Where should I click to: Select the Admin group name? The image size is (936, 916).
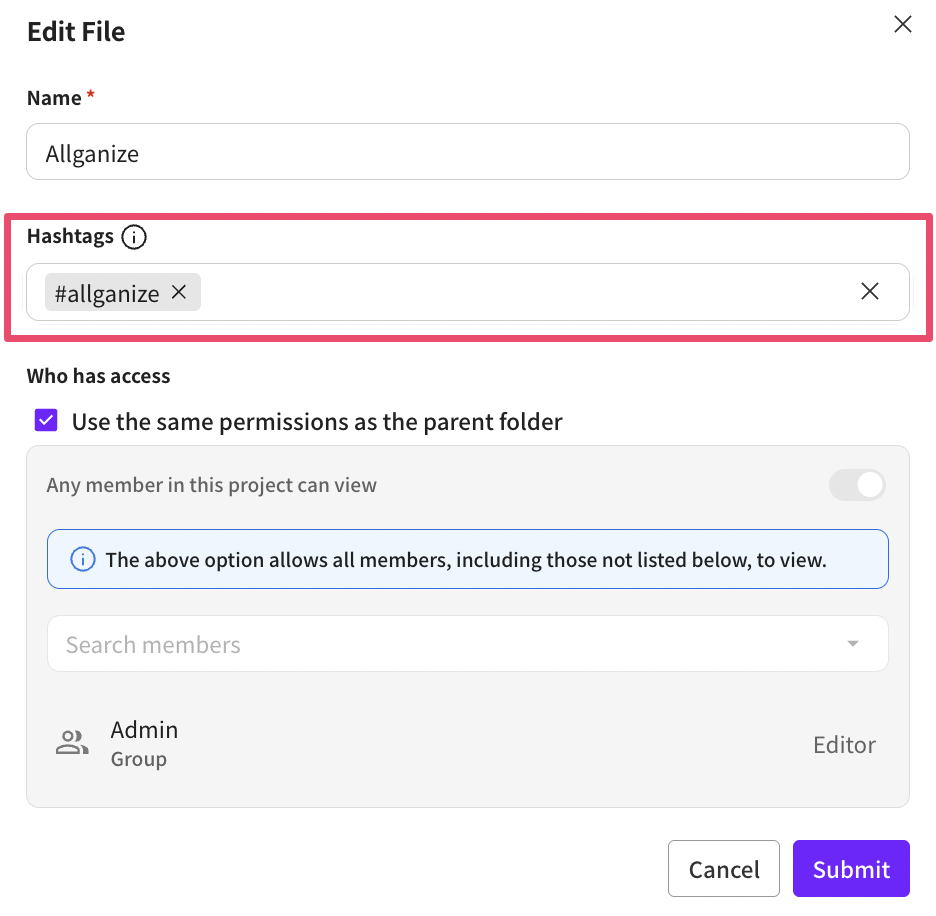[x=144, y=730]
